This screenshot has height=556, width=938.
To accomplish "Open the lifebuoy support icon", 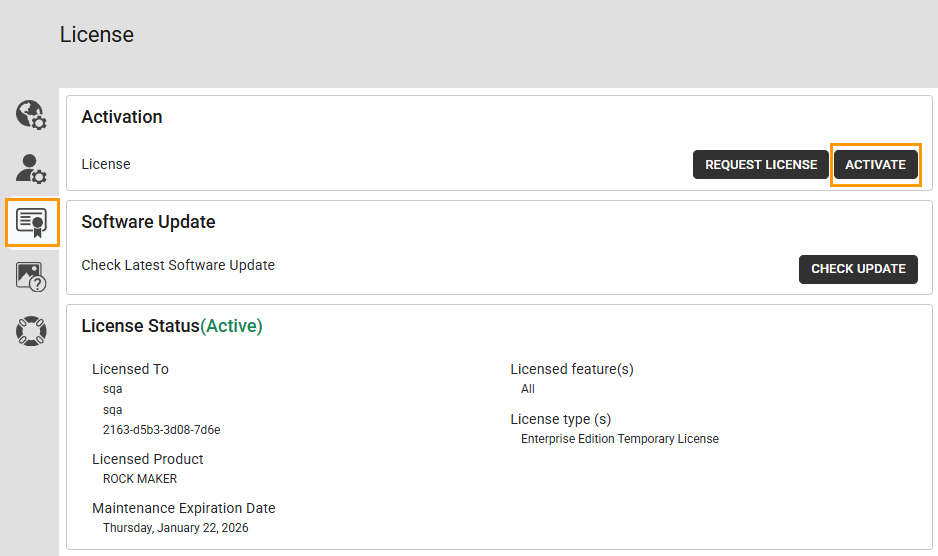I will click(31, 330).
